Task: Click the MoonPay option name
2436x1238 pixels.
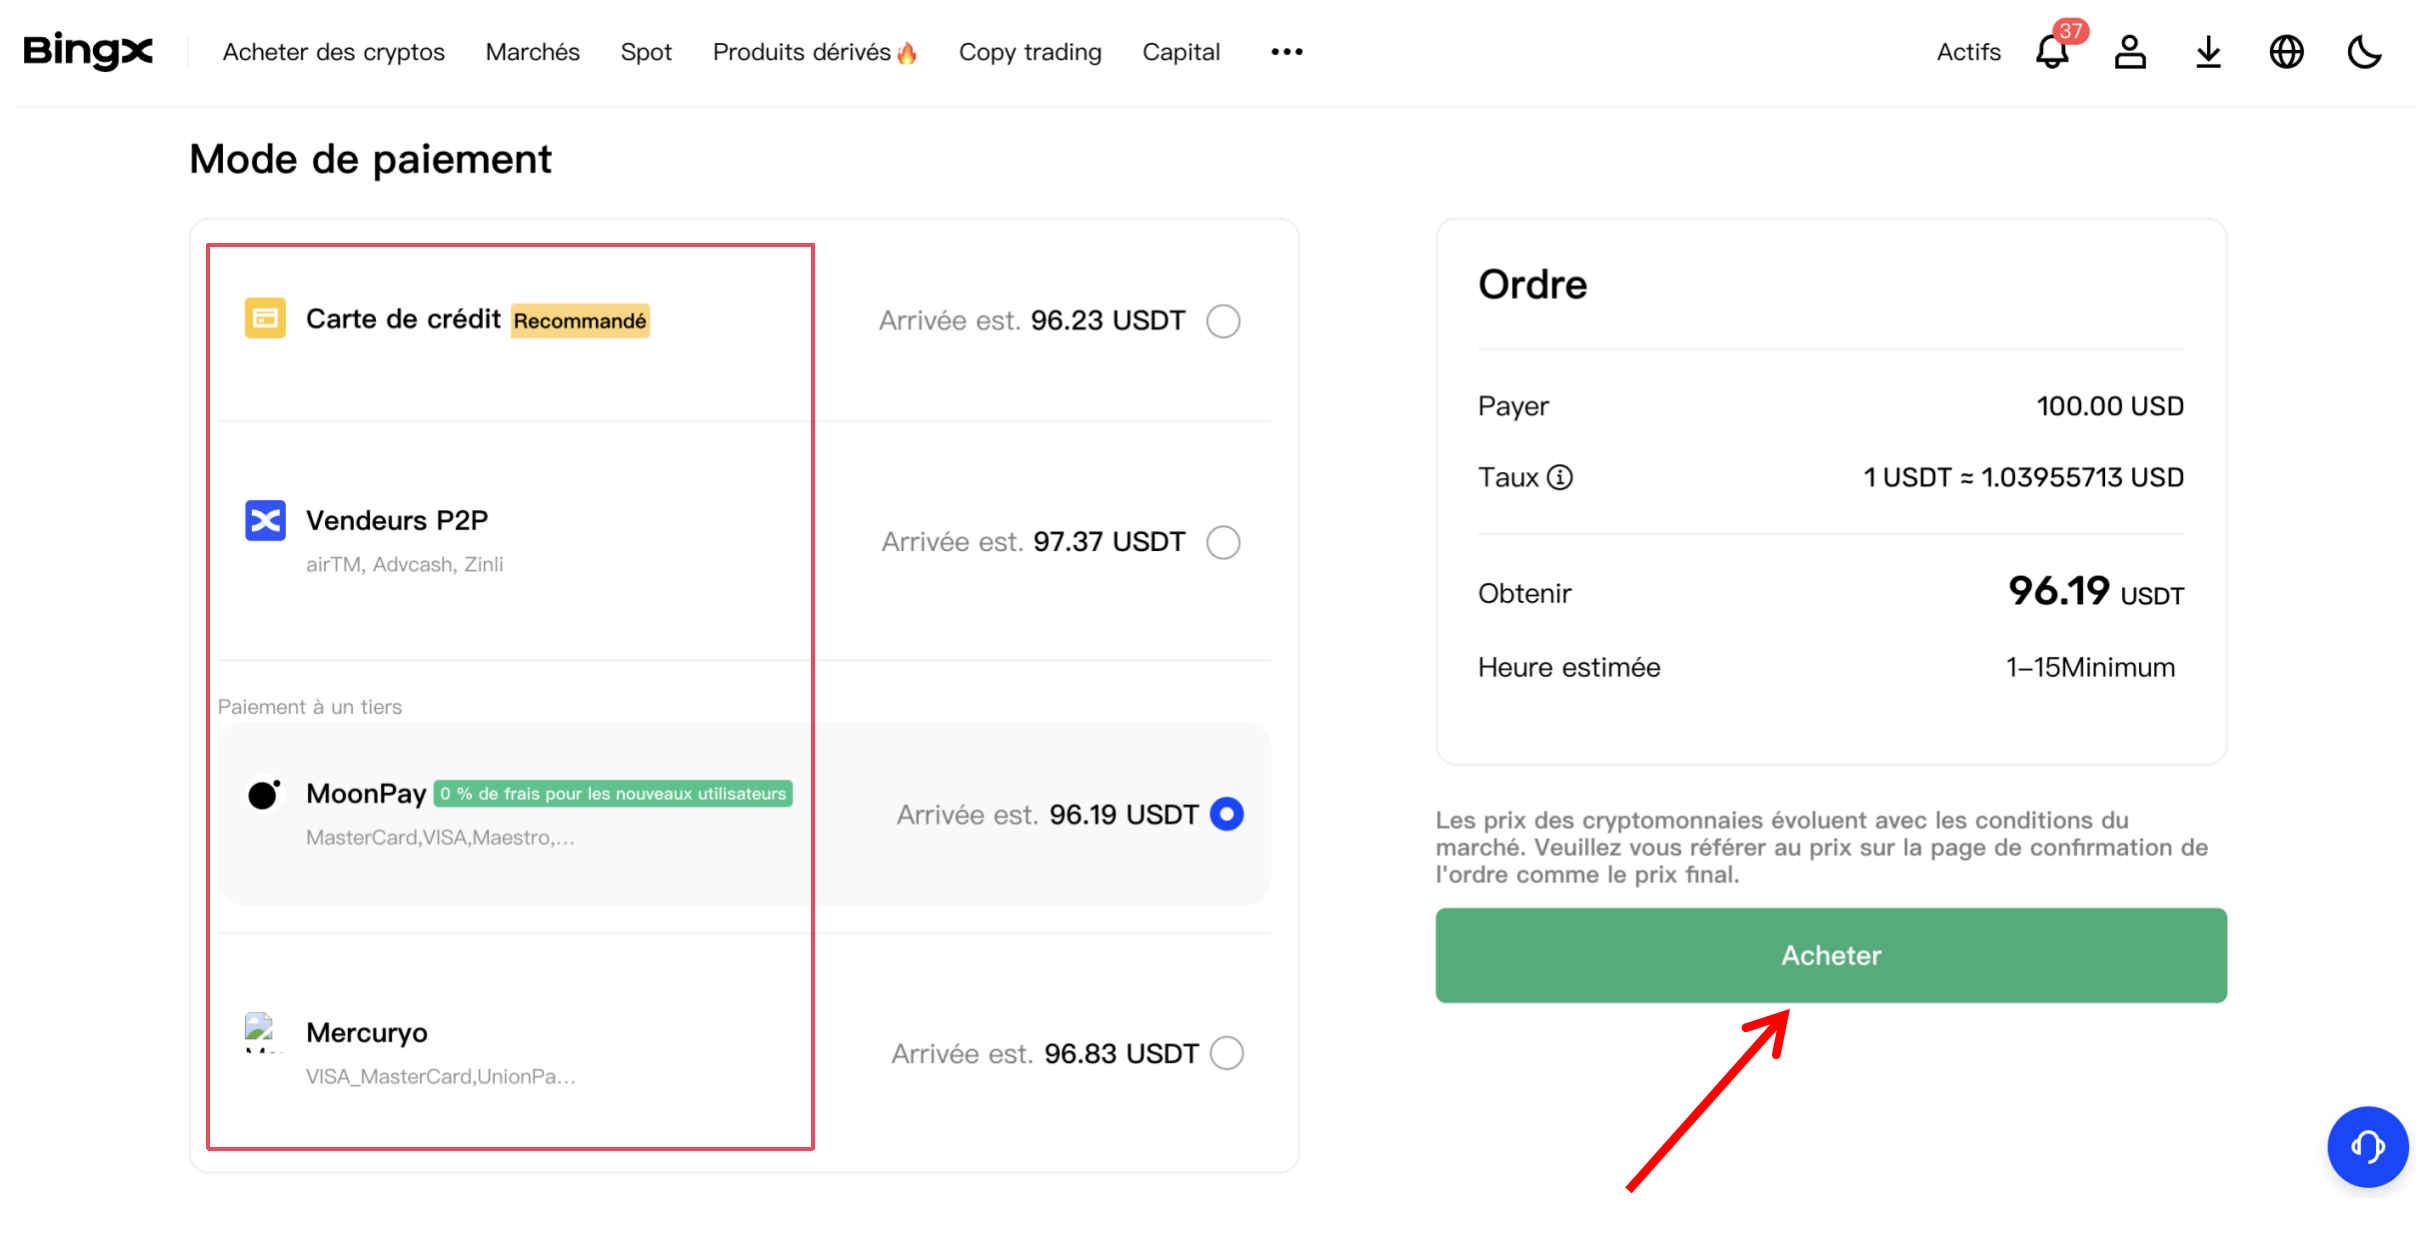Action: 366,794
